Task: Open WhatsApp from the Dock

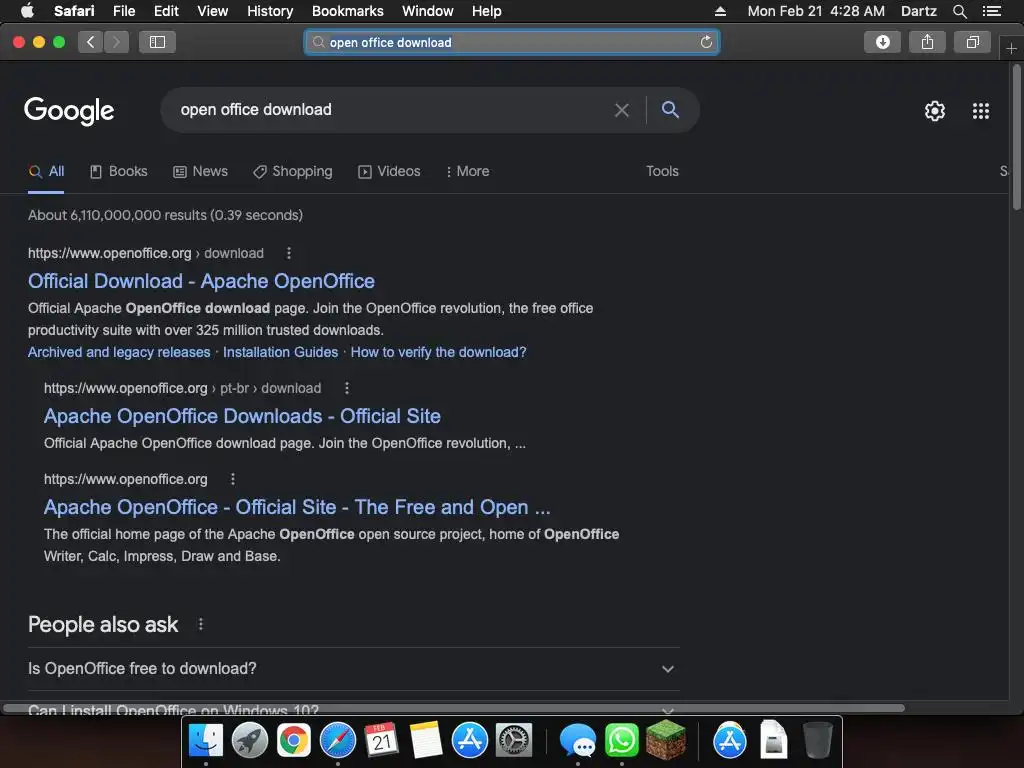Action: (621, 741)
